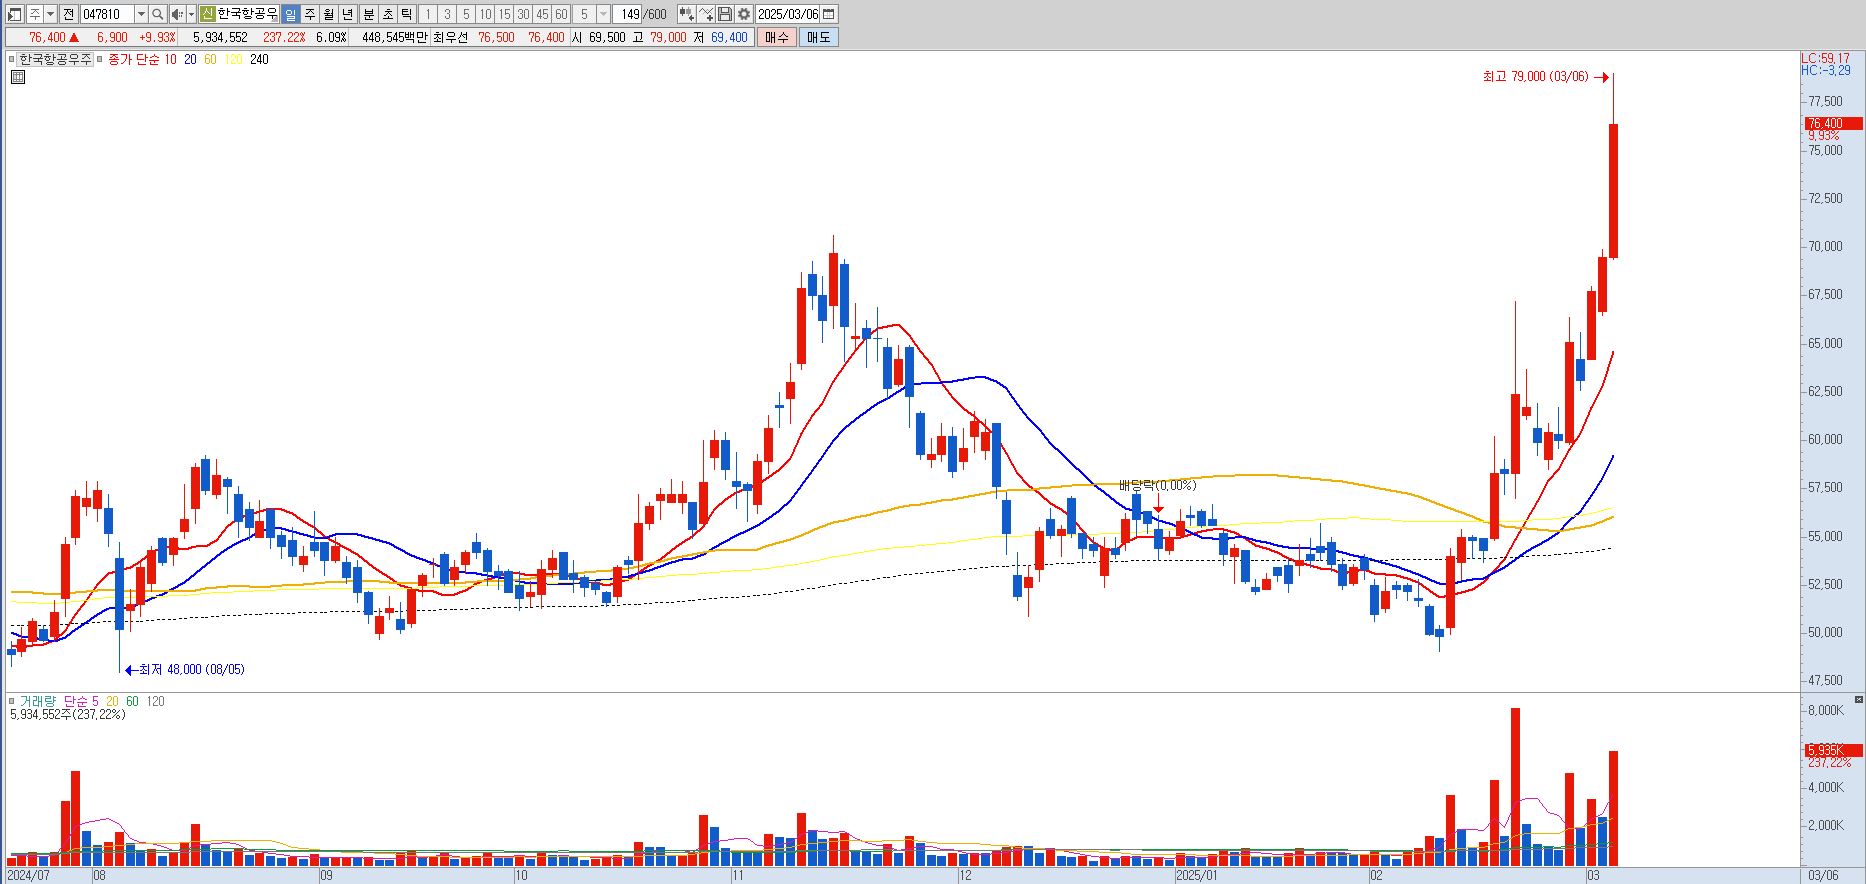This screenshot has width=1866, height=884.
Task: Save the chart with the floppy disk icon
Action: pos(725,14)
